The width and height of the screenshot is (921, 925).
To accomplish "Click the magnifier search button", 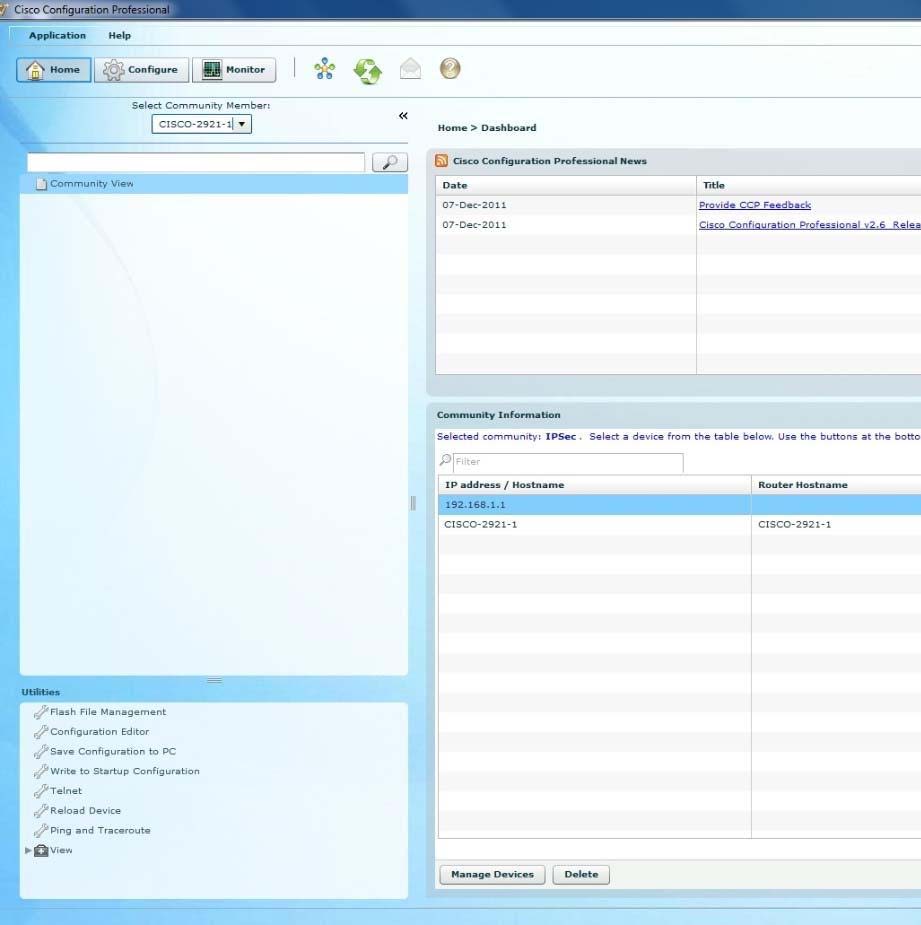I will point(389,162).
